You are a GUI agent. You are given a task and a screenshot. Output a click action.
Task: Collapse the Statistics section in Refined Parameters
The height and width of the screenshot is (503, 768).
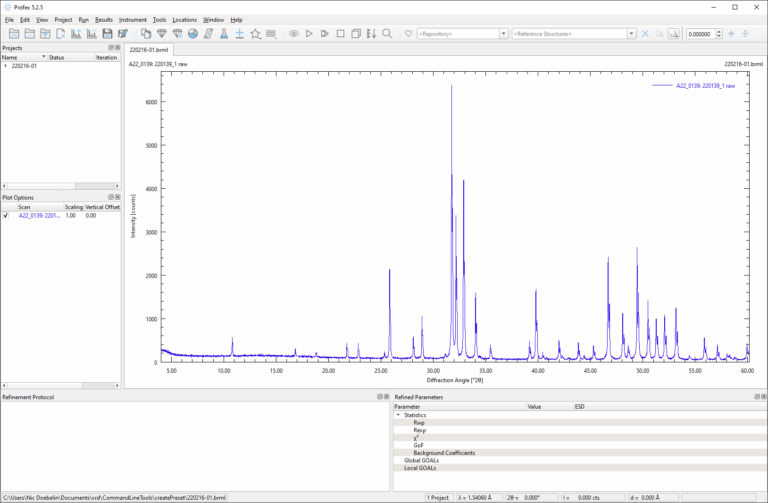click(x=398, y=415)
